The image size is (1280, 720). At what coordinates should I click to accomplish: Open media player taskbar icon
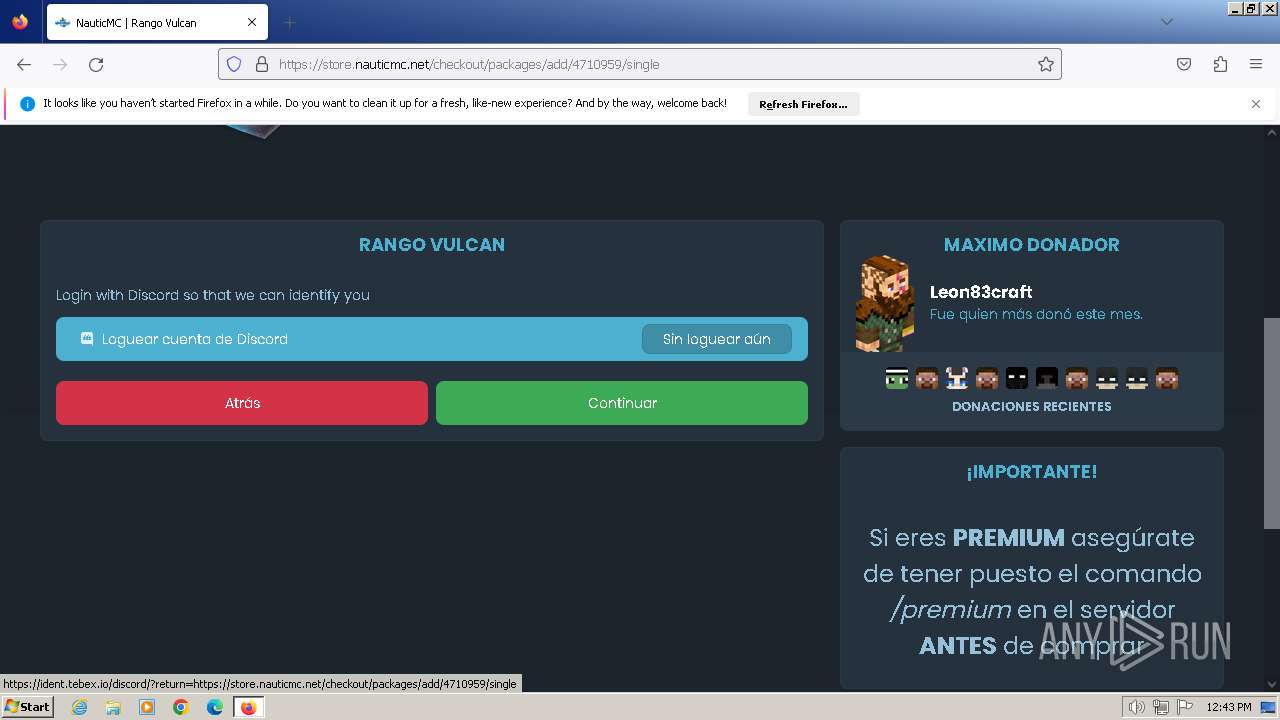click(147, 707)
